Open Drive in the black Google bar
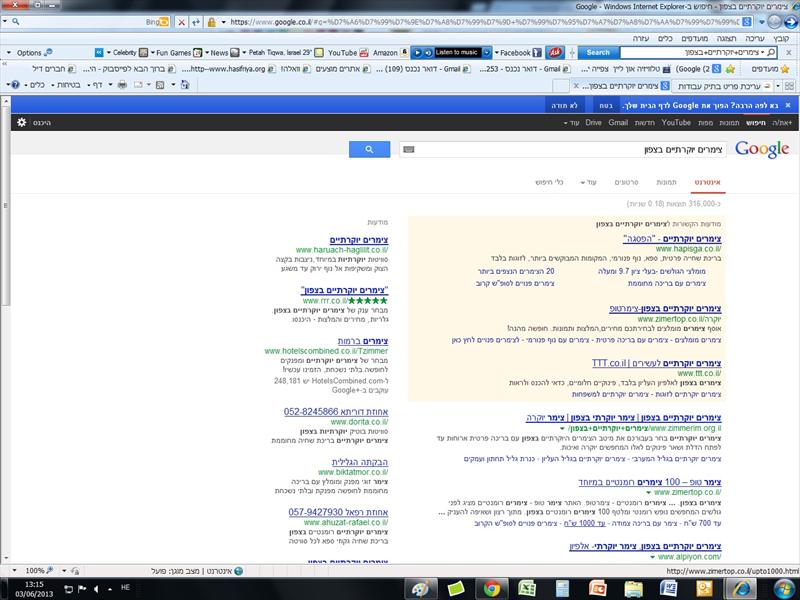The image size is (800, 600). [x=593, y=122]
